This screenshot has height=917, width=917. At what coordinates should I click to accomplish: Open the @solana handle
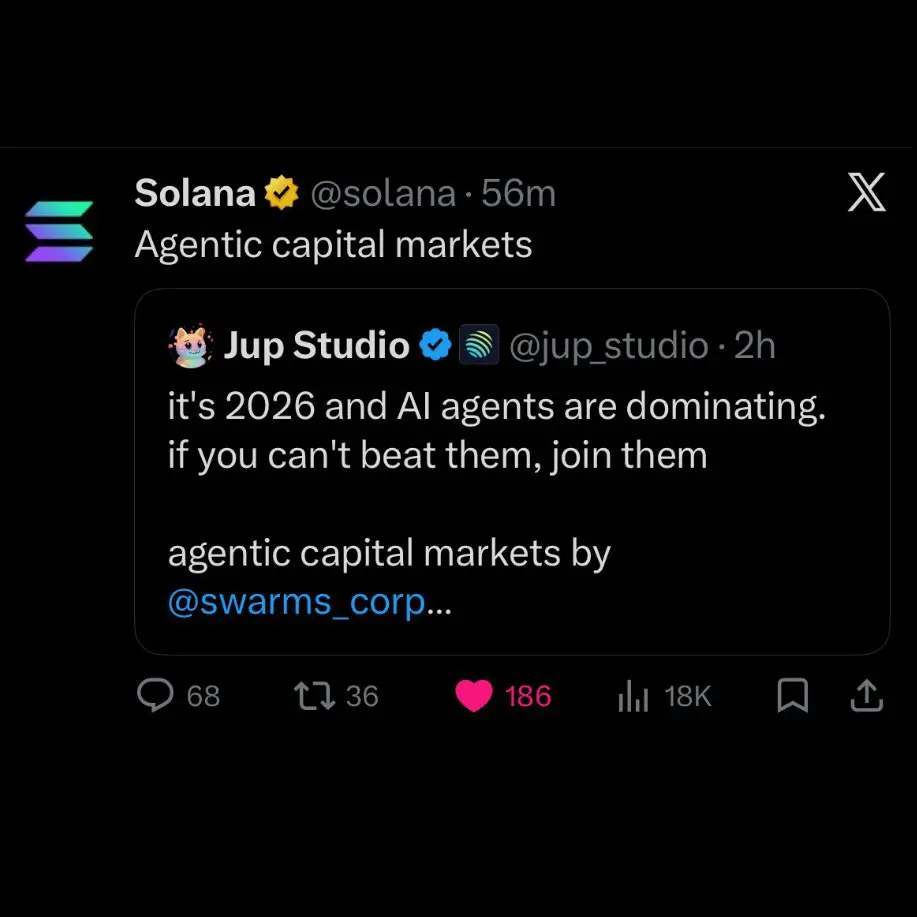pyautogui.click(x=383, y=193)
